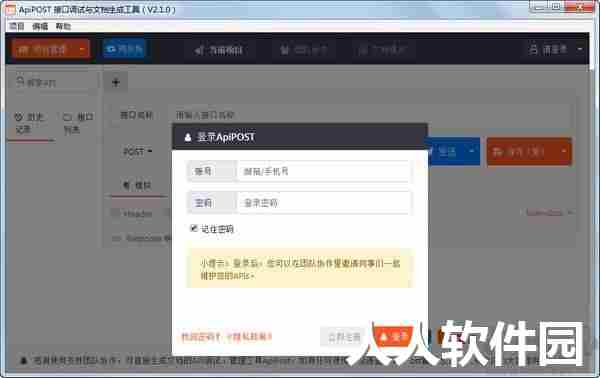Click the ApiPOST app icon in title bar
Image resolution: width=600 pixels, height=378 pixels.
click(10, 10)
